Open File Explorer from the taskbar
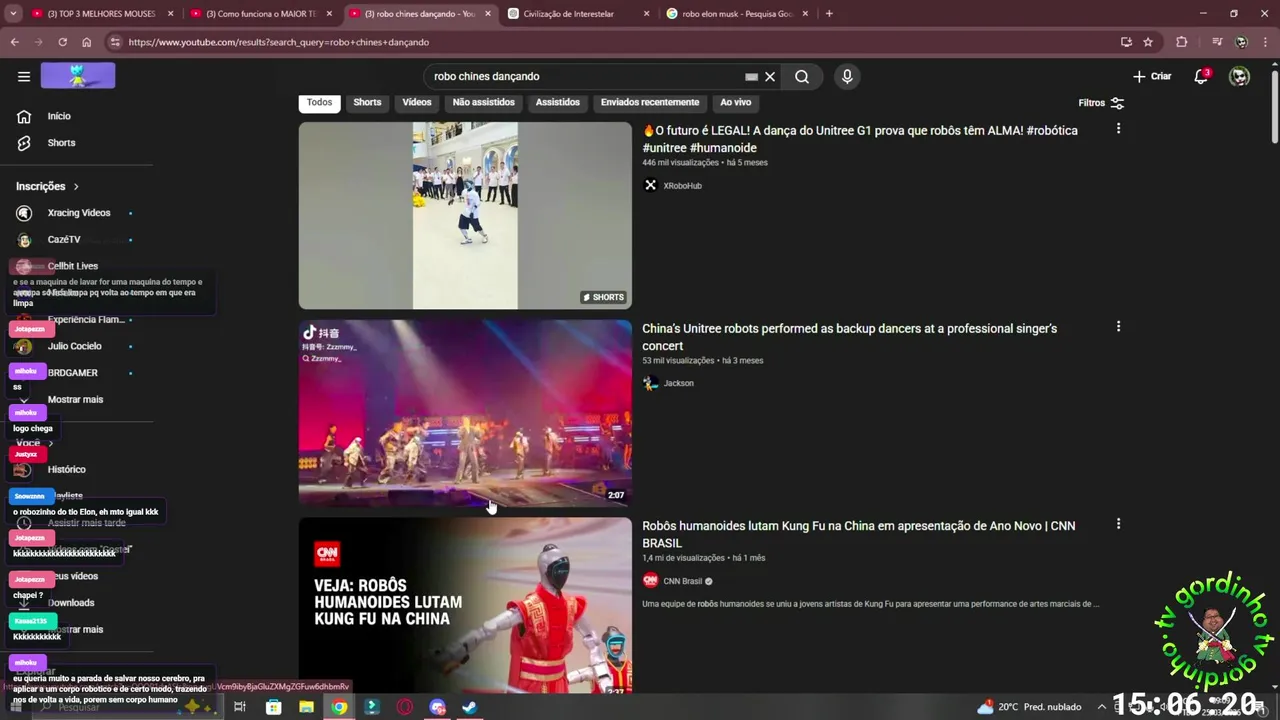Screen dimensions: 1280x720 307,707
